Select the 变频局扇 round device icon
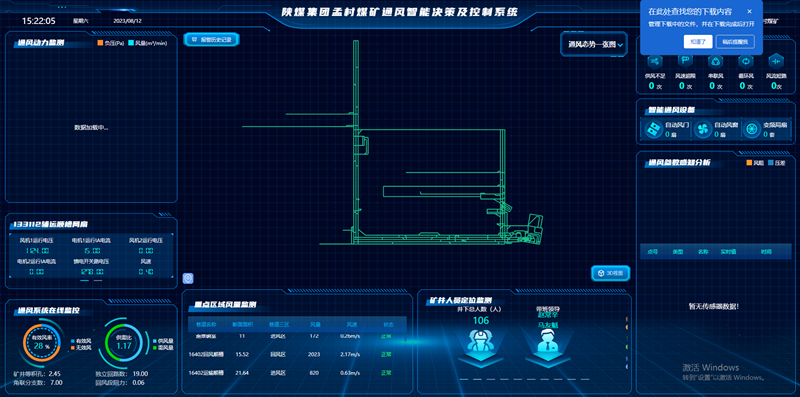Image resolution: width=800 pixels, height=397 pixels. tap(751, 130)
